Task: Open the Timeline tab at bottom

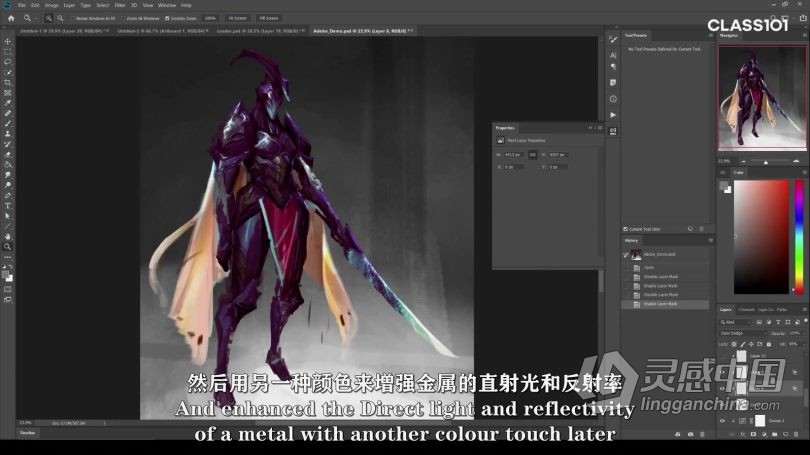Action: 27,433
